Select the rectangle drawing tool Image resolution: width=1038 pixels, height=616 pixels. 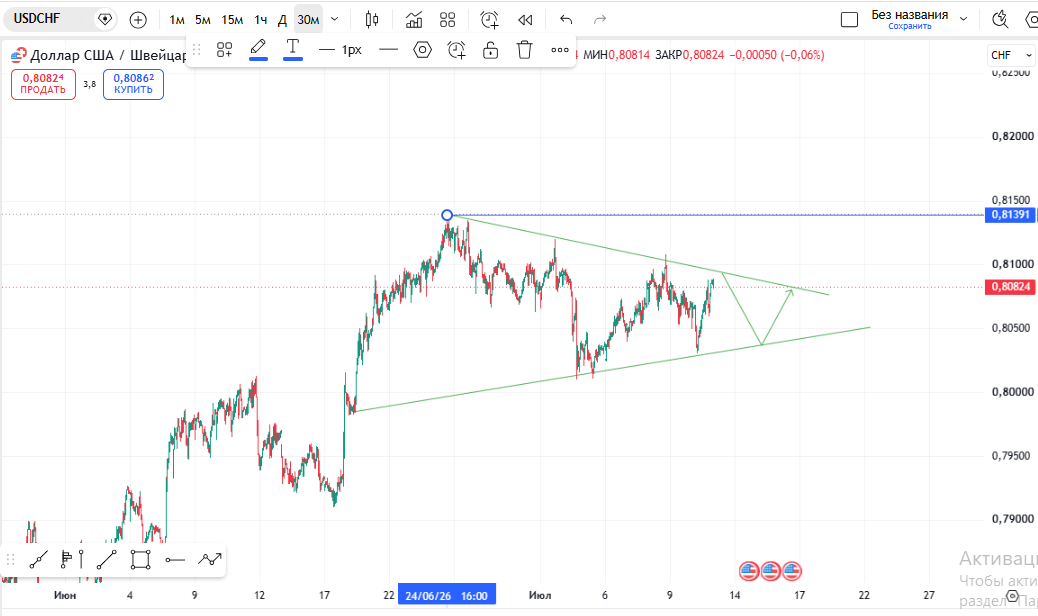(x=140, y=560)
